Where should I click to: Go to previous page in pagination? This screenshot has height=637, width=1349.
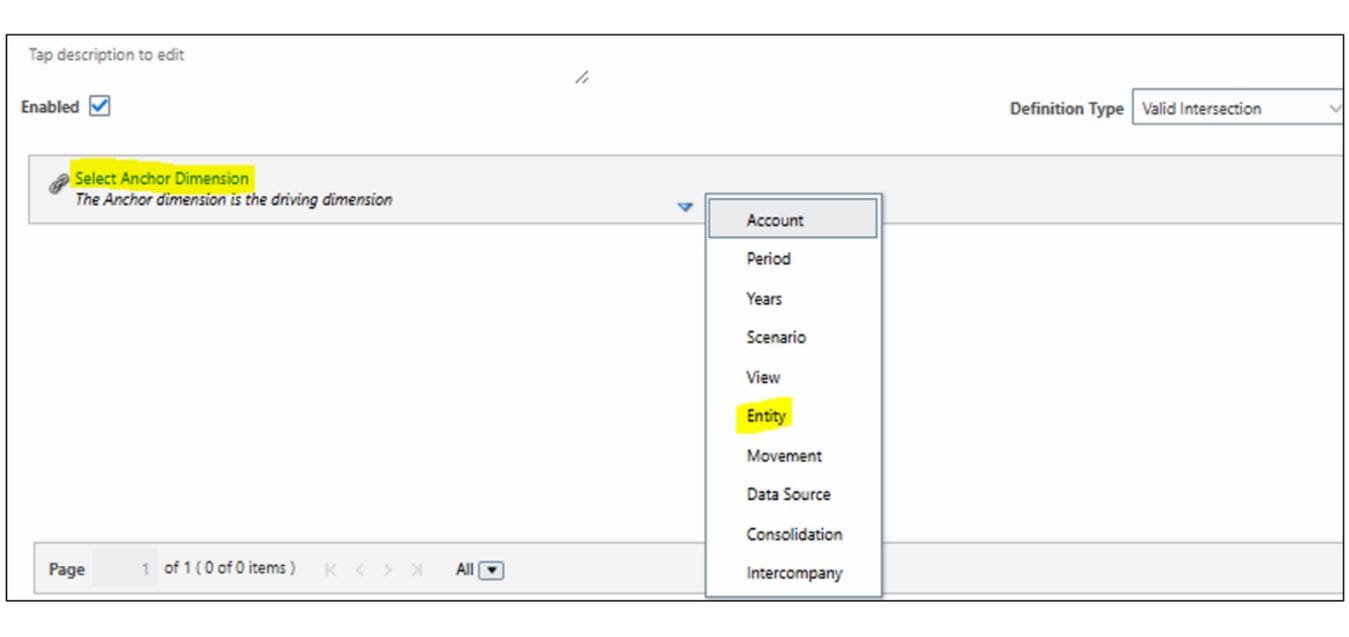[361, 570]
